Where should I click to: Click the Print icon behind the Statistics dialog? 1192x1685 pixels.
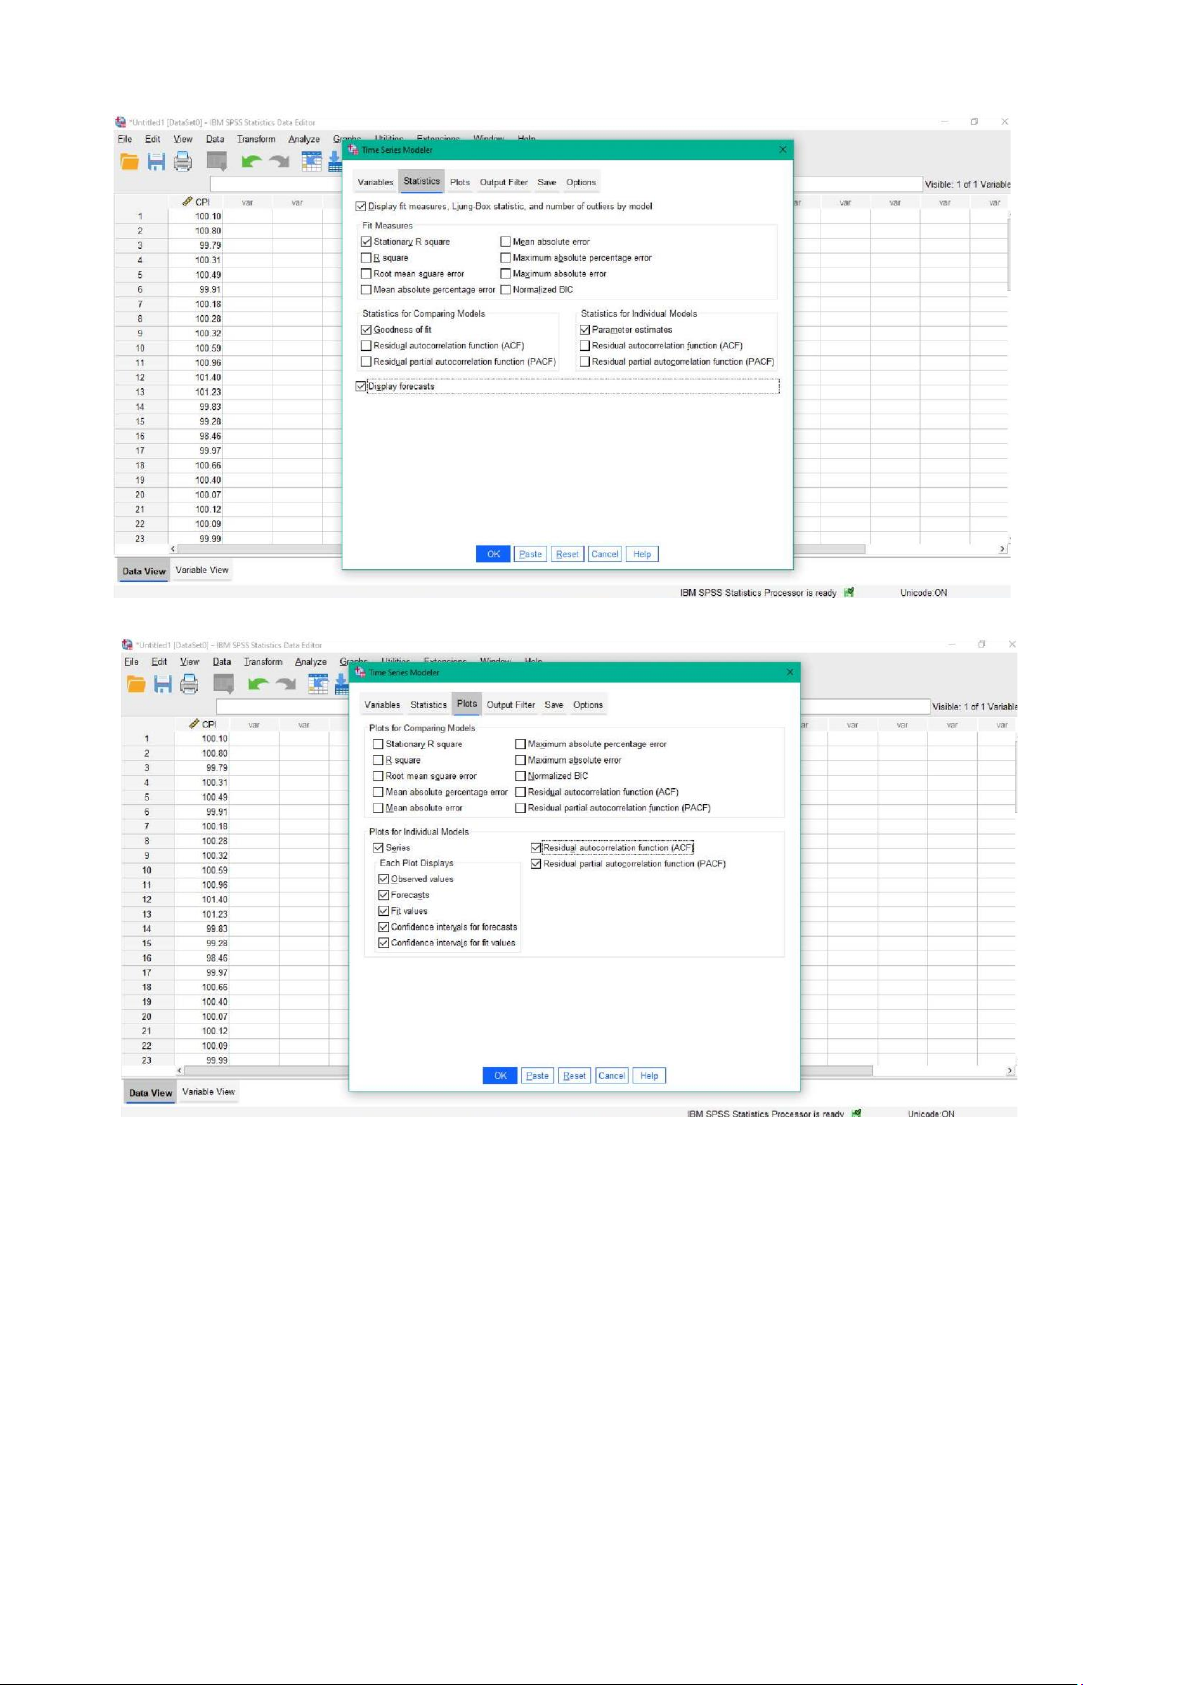(183, 161)
